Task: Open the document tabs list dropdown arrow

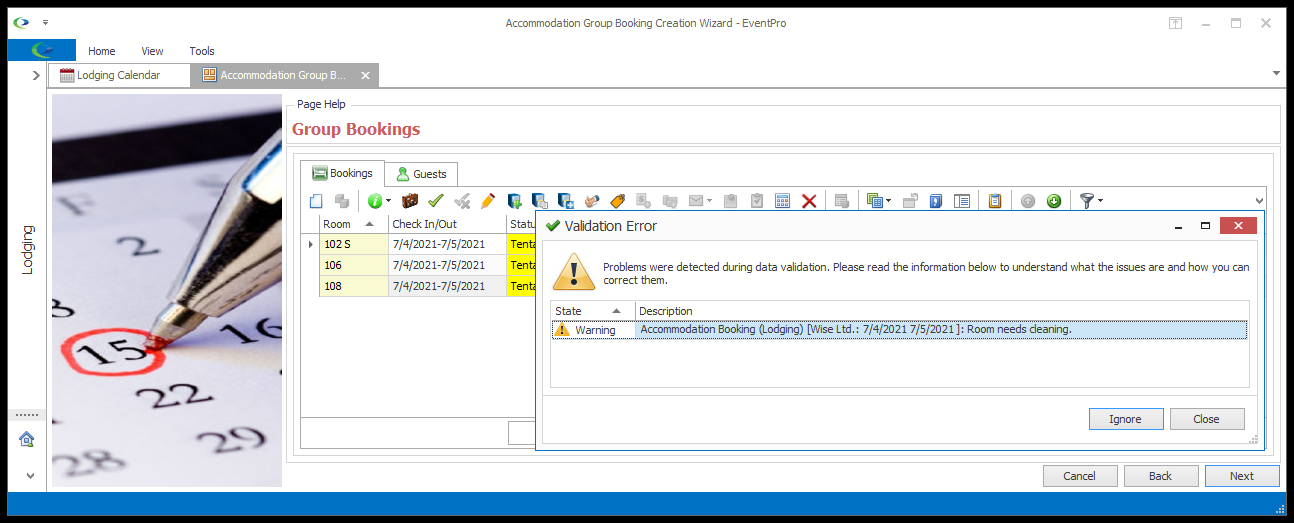Action: tap(1276, 73)
